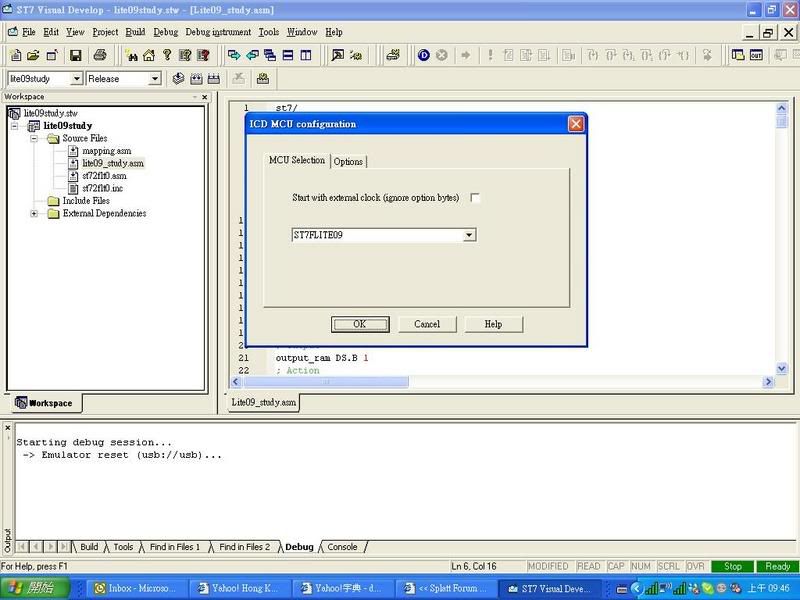Screen dimensions: 800x600
Task: Click the Lite09_study.asm editor tab
Action: coord(263,403)
